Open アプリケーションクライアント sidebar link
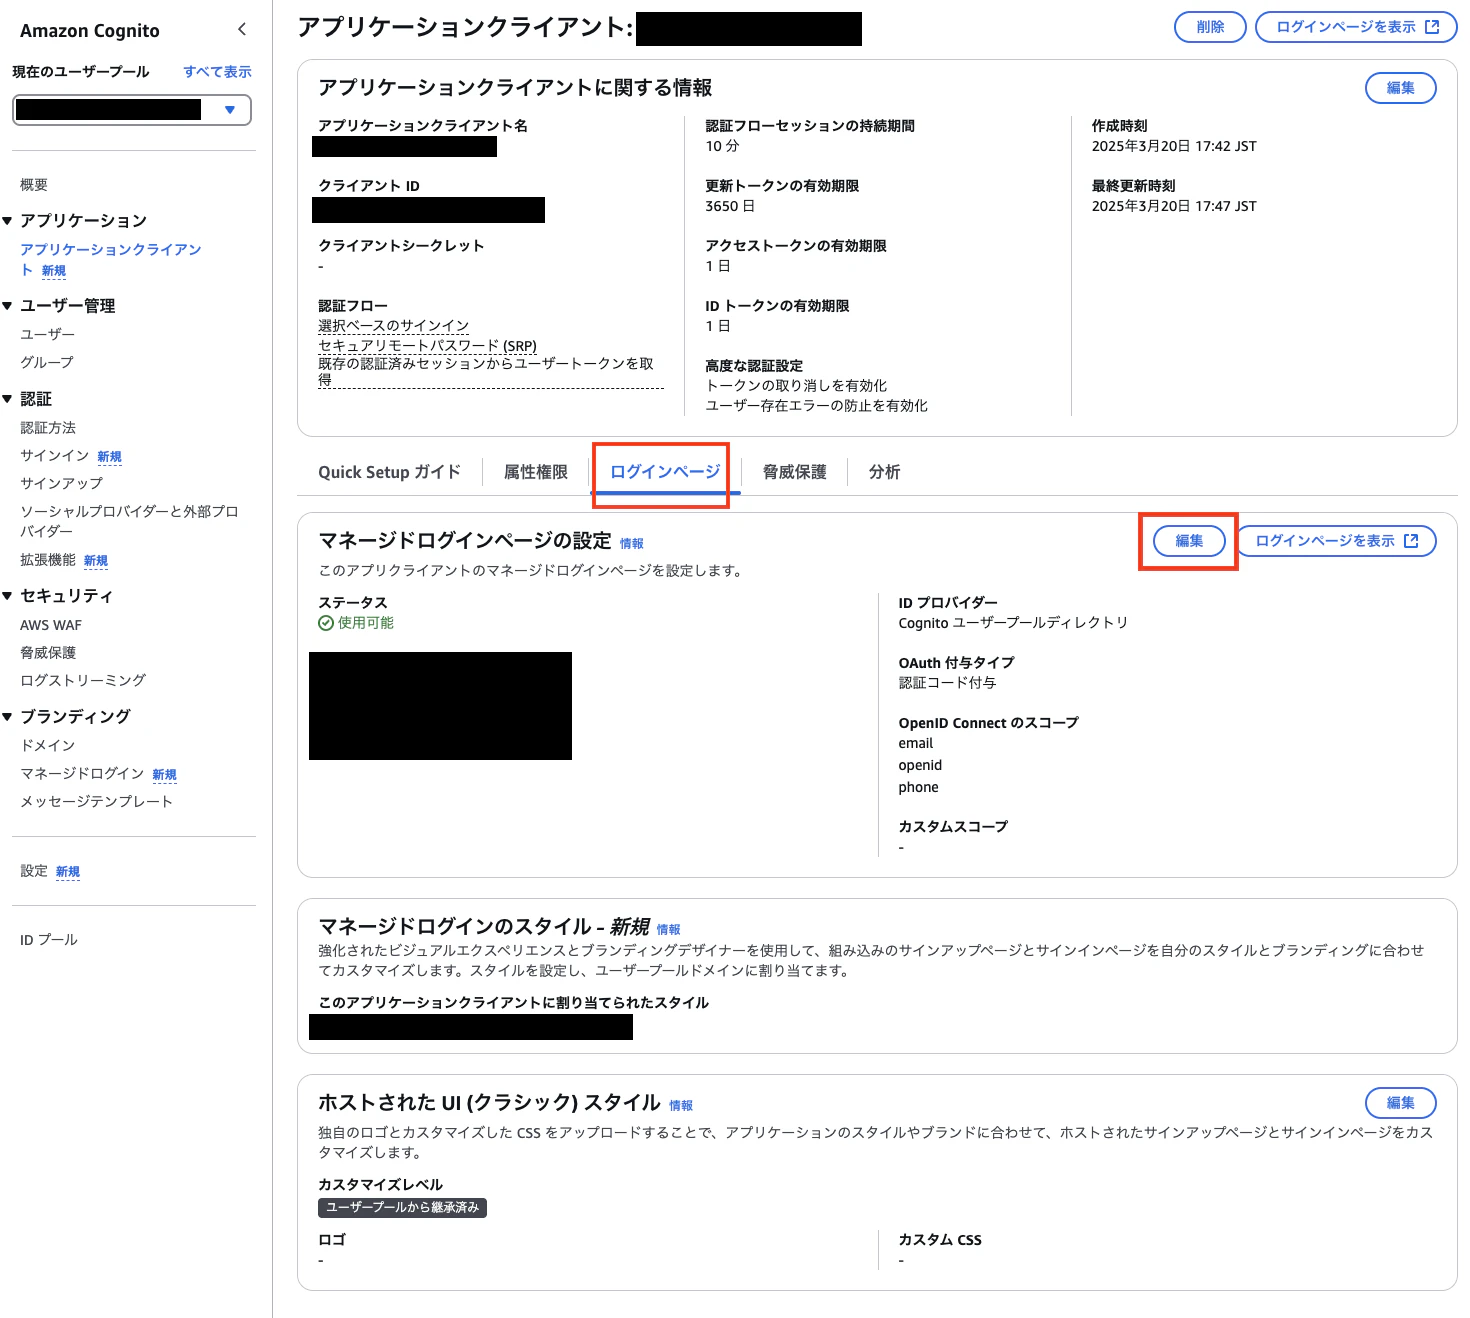Image resolution: width=1470 pixels, height=1318 pixels. [110, 259]
